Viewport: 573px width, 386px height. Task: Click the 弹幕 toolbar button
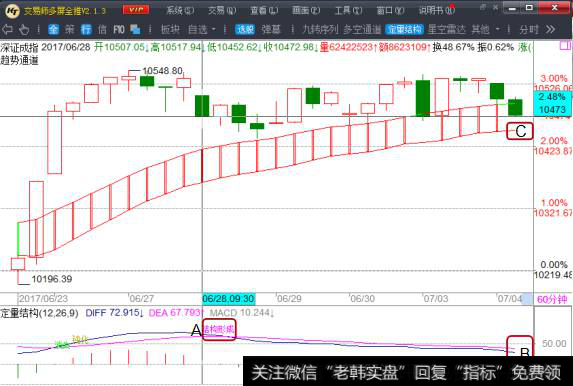(271, 29)
